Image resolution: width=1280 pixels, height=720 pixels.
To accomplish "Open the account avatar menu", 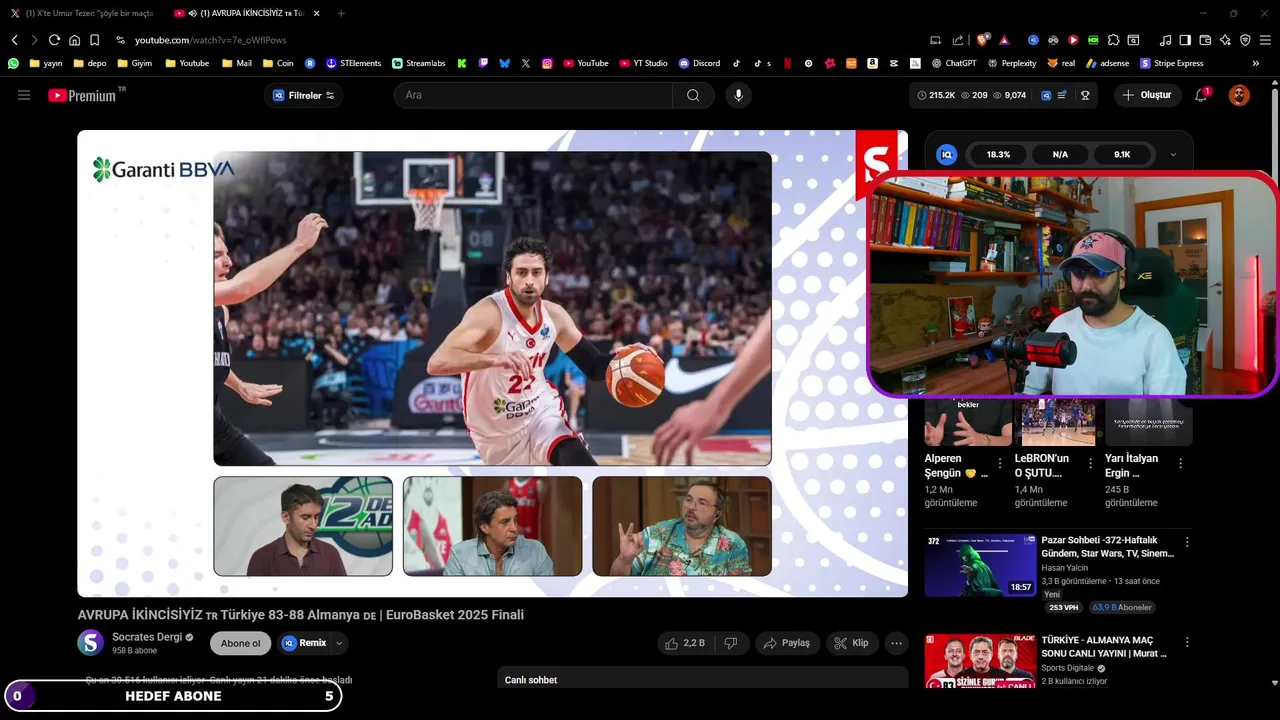I will (x=1239, y=95).
